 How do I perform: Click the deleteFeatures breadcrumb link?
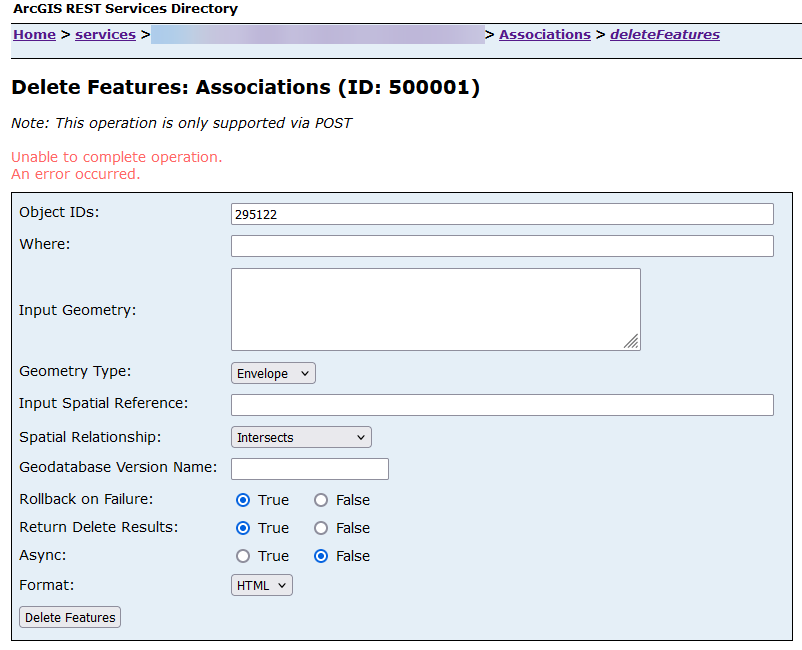[x=664, y=35]
